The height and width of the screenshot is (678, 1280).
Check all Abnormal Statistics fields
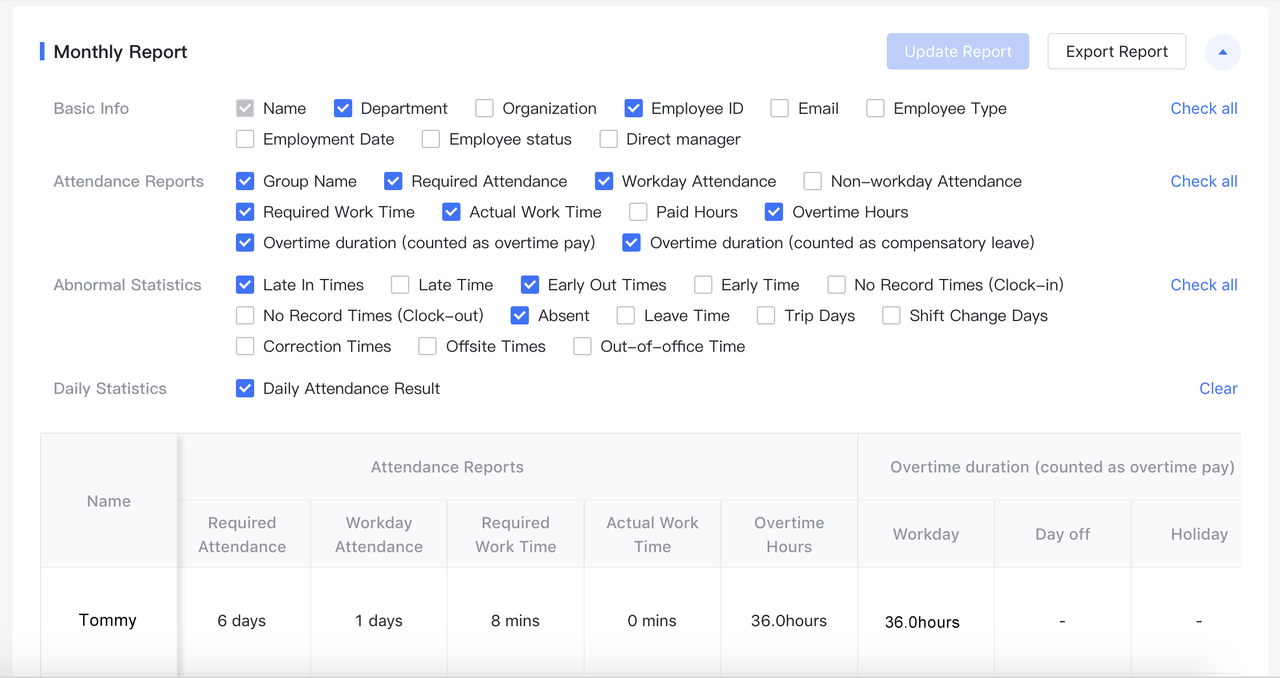click(x=1203, y=285)
